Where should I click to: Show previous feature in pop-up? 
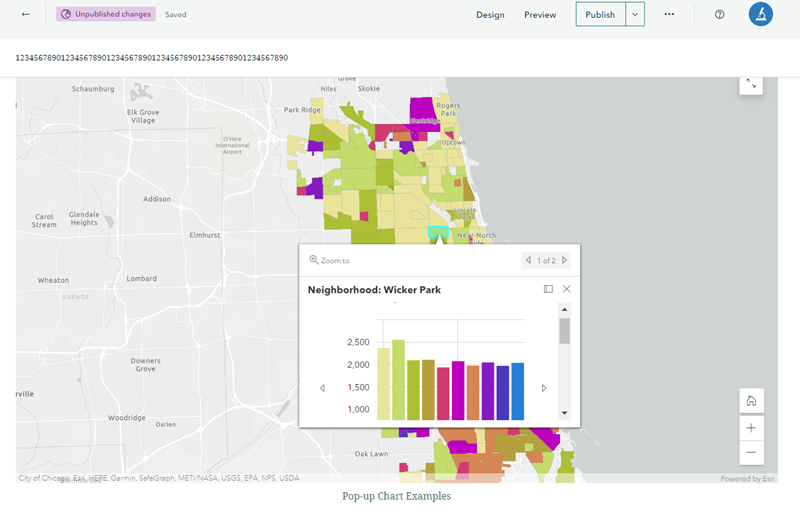528,260
